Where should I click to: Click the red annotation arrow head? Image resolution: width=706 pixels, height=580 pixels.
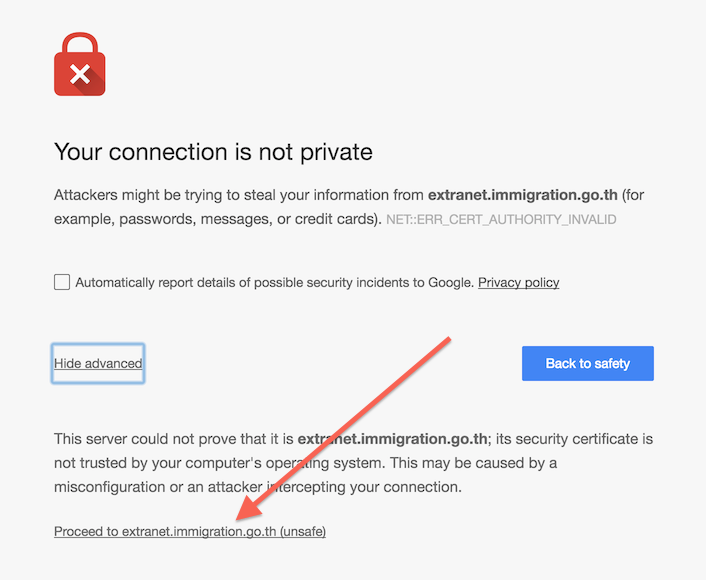[248, 509]
